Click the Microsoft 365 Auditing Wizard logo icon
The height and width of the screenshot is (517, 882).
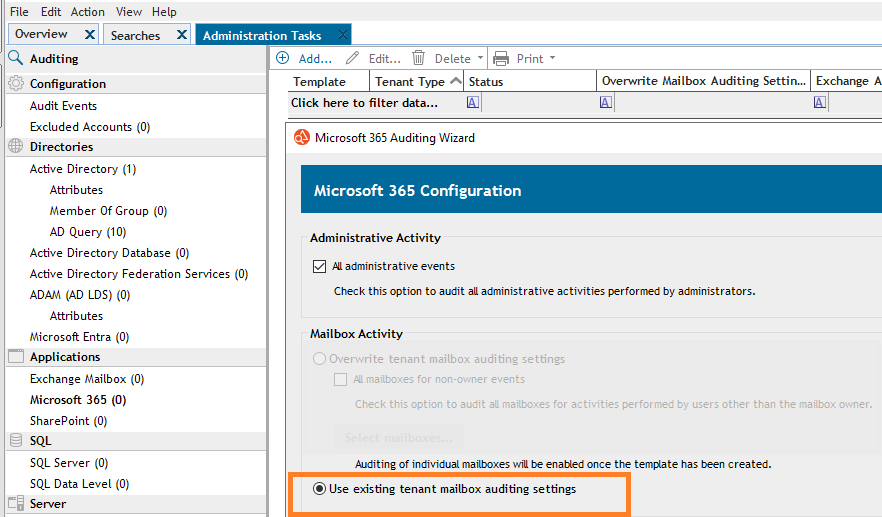click(x=302, y=137)
